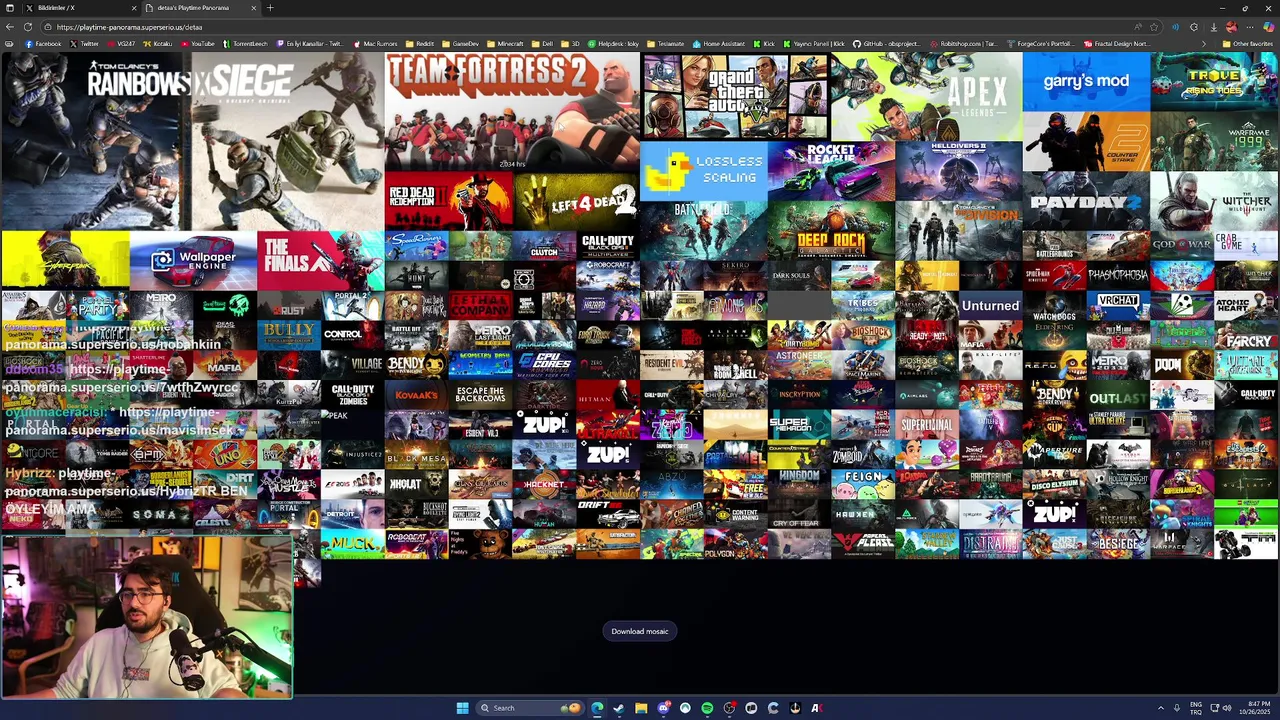Select the Besiege tile
This screenshot has width=1280, height=720.
pyautogui.click(x=1118, y=545)
